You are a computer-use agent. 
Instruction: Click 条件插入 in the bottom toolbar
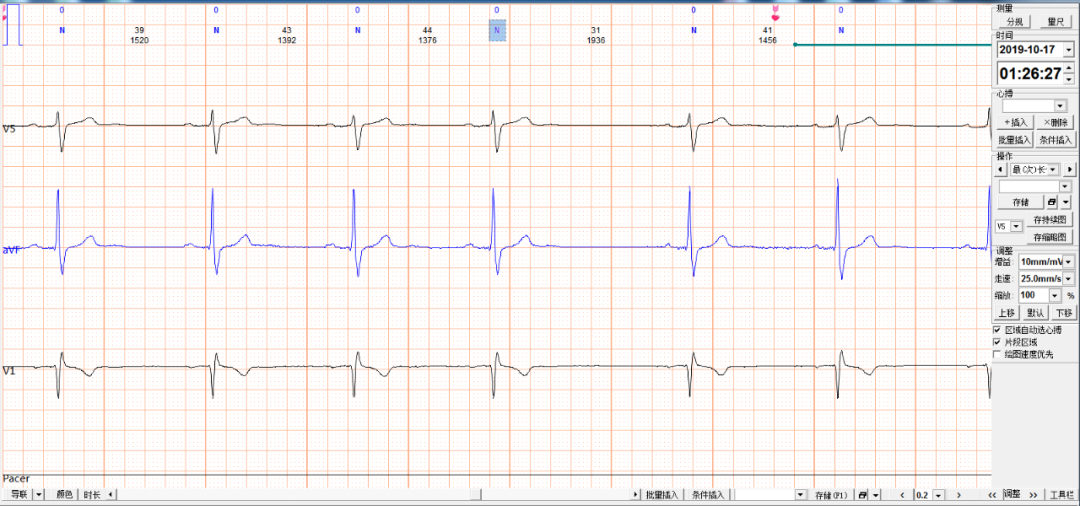[708, 494]
